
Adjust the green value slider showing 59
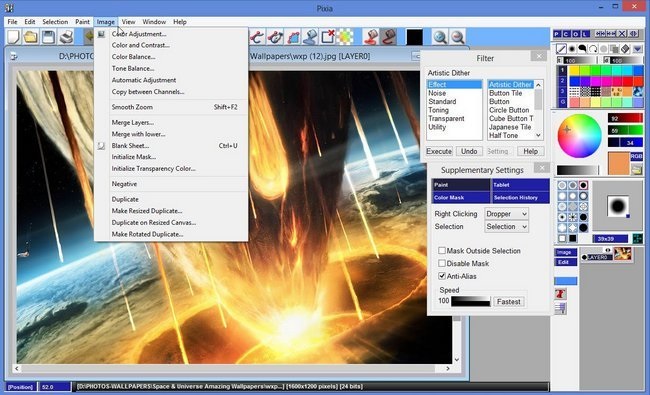point(625,131)
